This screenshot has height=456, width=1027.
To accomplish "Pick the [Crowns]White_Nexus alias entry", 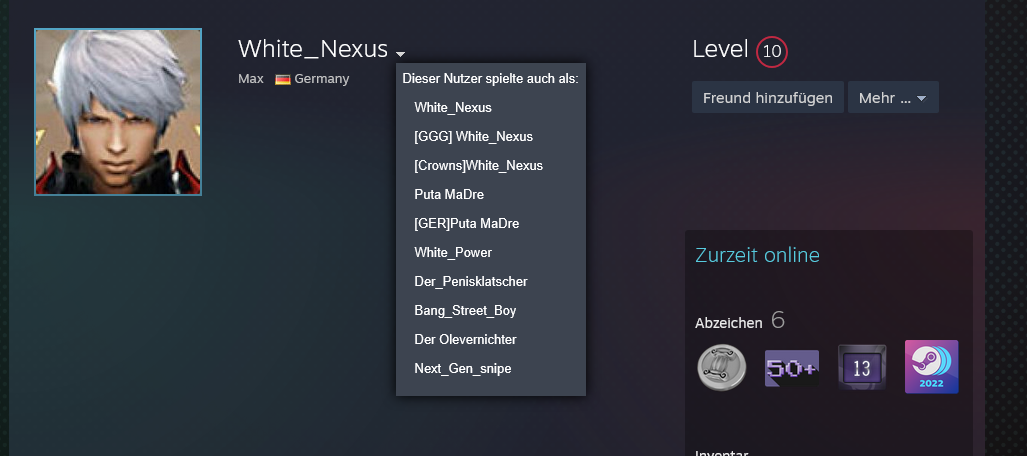I will (478, 165).
